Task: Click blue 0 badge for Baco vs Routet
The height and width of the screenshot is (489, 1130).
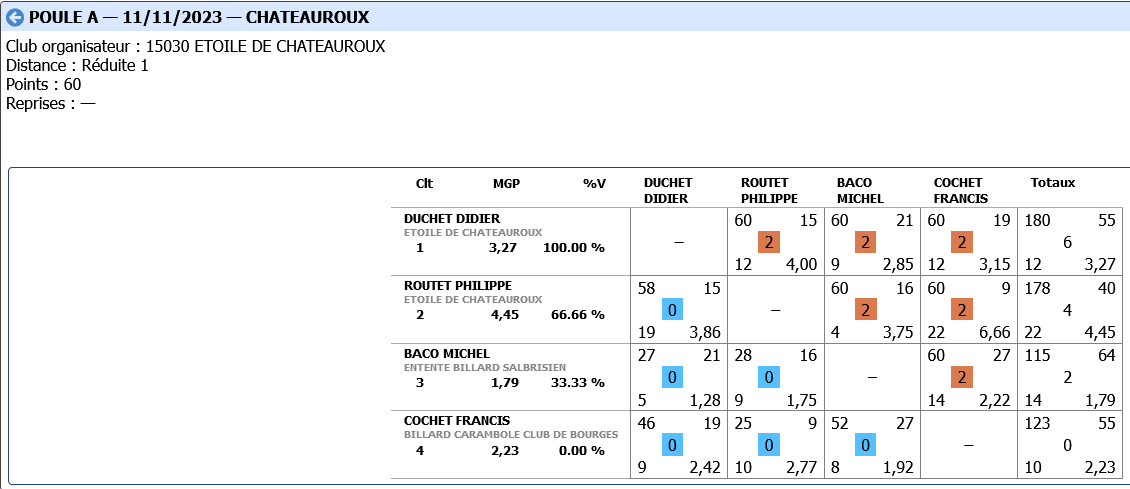Action: click(769, 377)
